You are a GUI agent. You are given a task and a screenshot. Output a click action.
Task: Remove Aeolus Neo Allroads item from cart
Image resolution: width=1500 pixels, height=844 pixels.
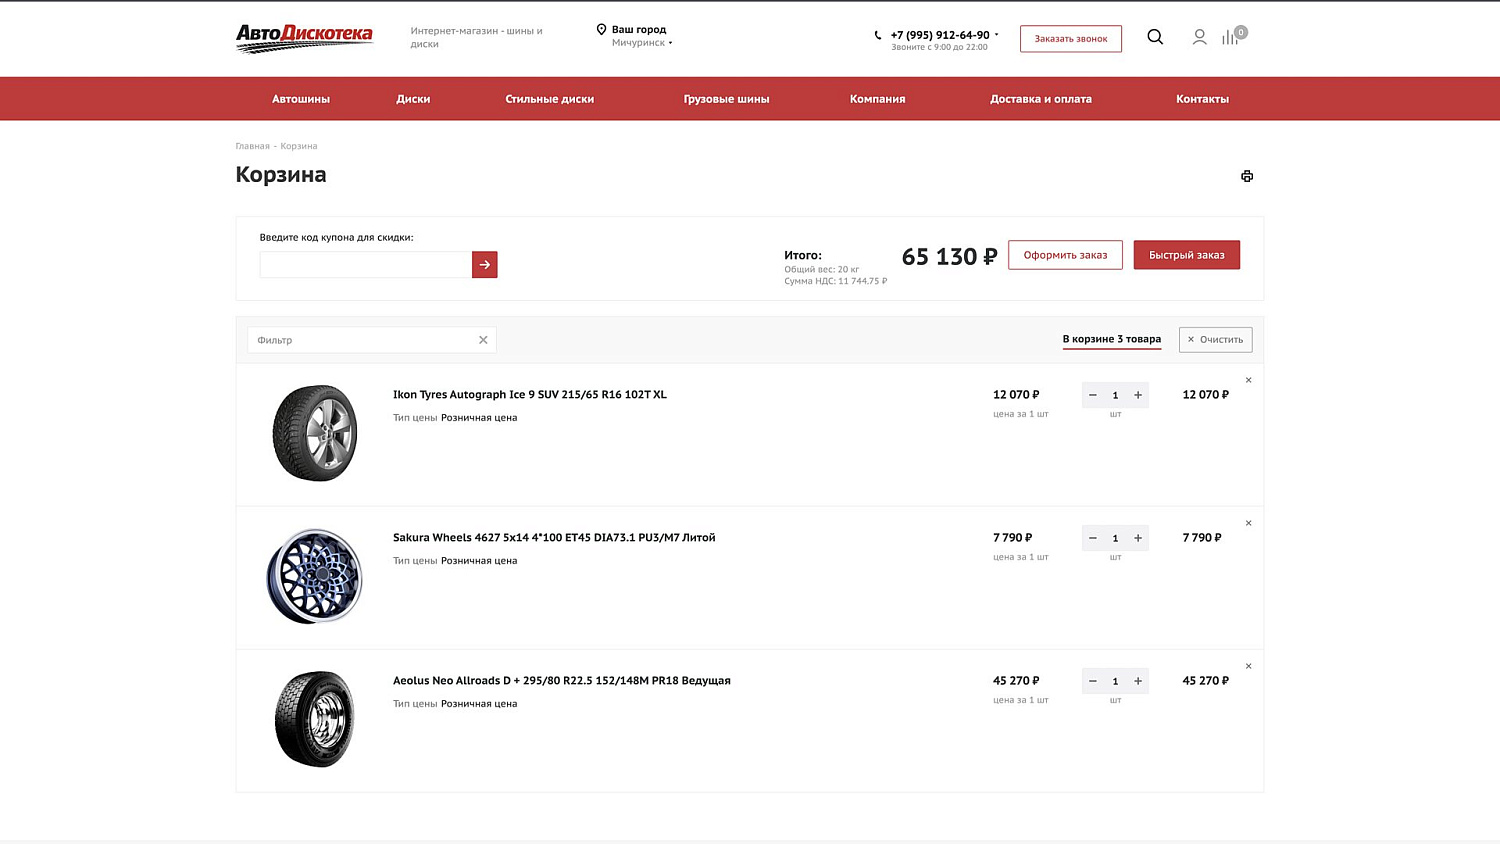[x=1248, y=666]
